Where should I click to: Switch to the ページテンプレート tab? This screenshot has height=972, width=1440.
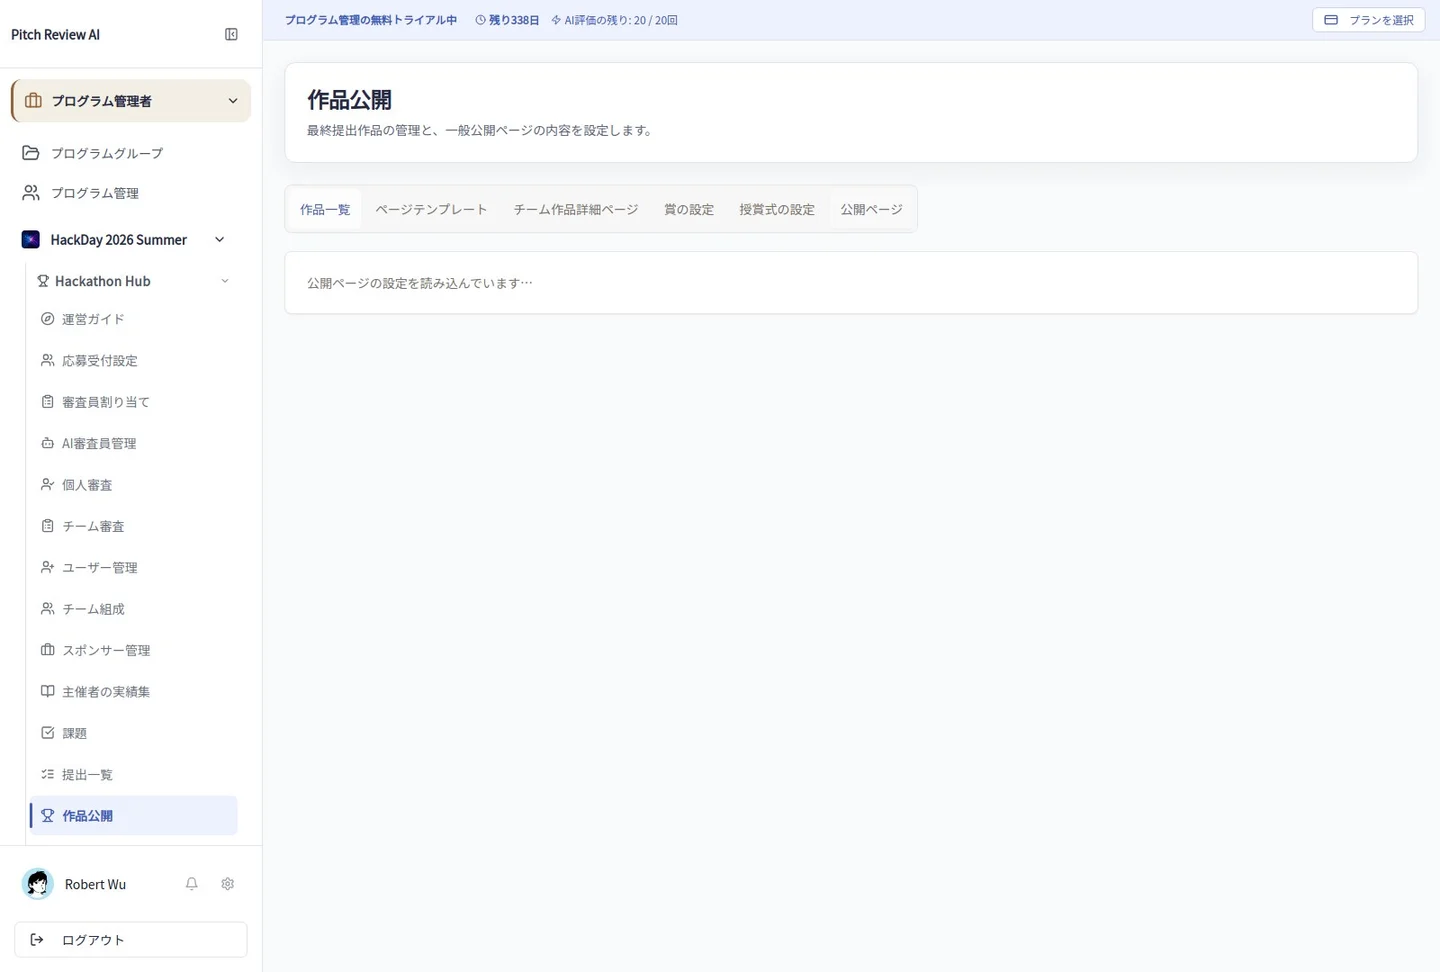click(x=431, y=210)
